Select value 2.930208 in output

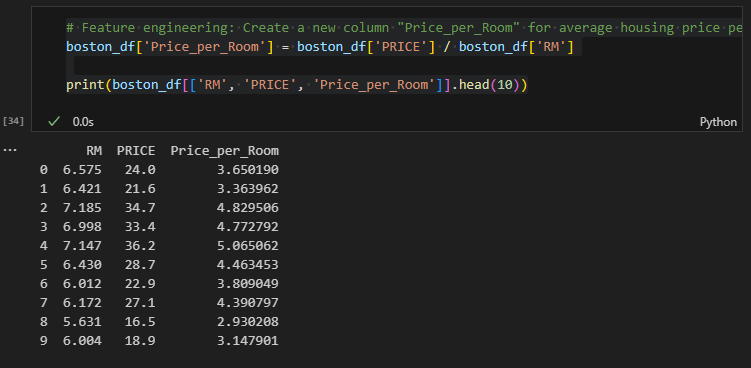(x=248, y=322)
